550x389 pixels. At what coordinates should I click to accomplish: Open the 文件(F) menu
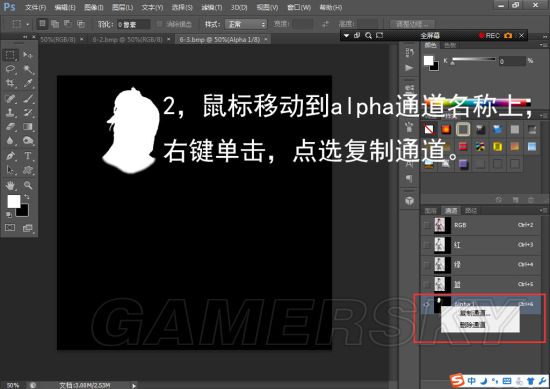coord(35,7)
